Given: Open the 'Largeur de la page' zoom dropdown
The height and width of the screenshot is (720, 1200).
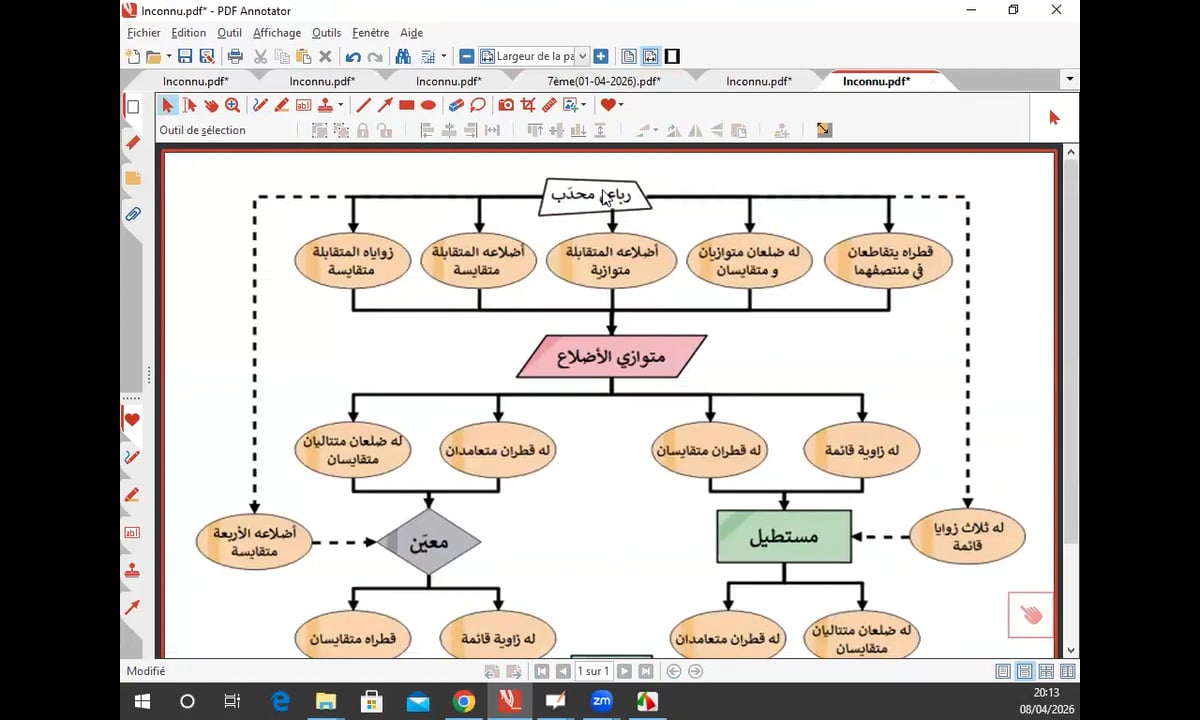Looking at the screenshot, I should coord(582,57).
